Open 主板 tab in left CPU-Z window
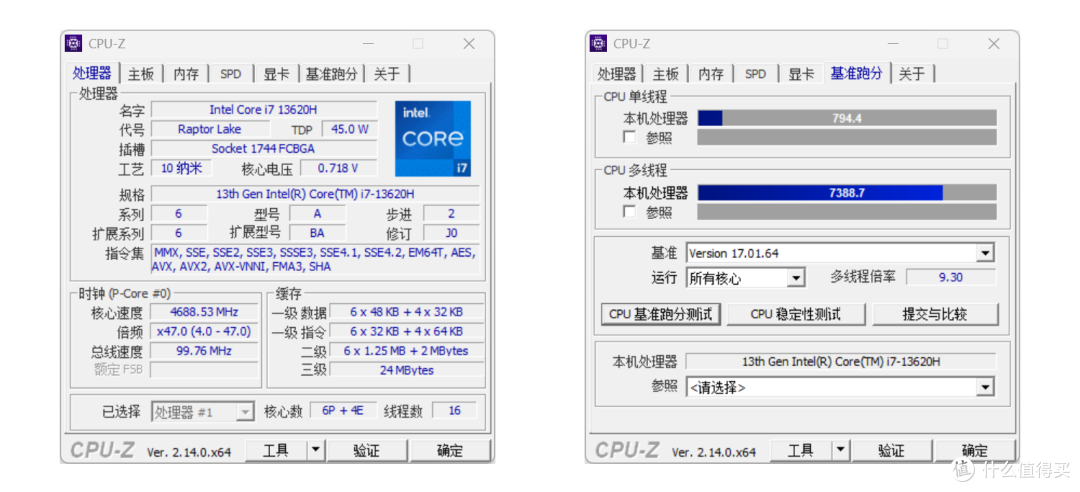This screenshot has height=492, width=1080. point(141,74)
